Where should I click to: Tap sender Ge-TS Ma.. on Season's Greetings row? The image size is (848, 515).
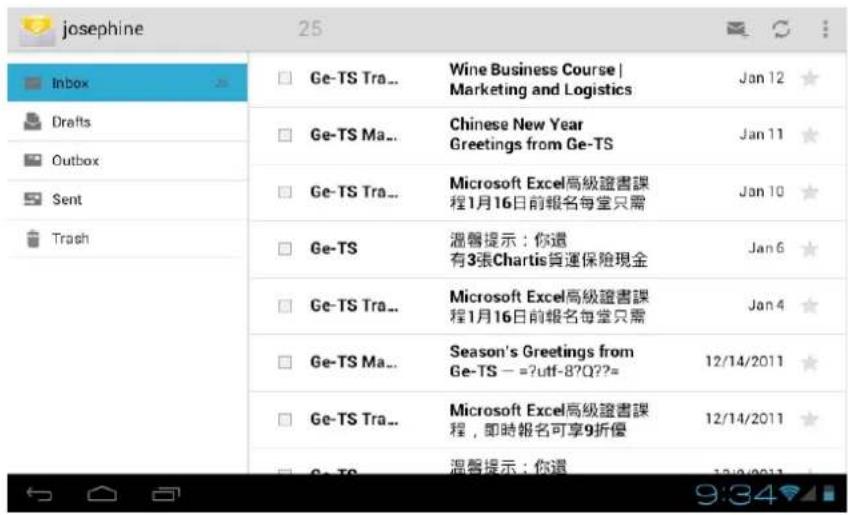(x=354, y=362)
